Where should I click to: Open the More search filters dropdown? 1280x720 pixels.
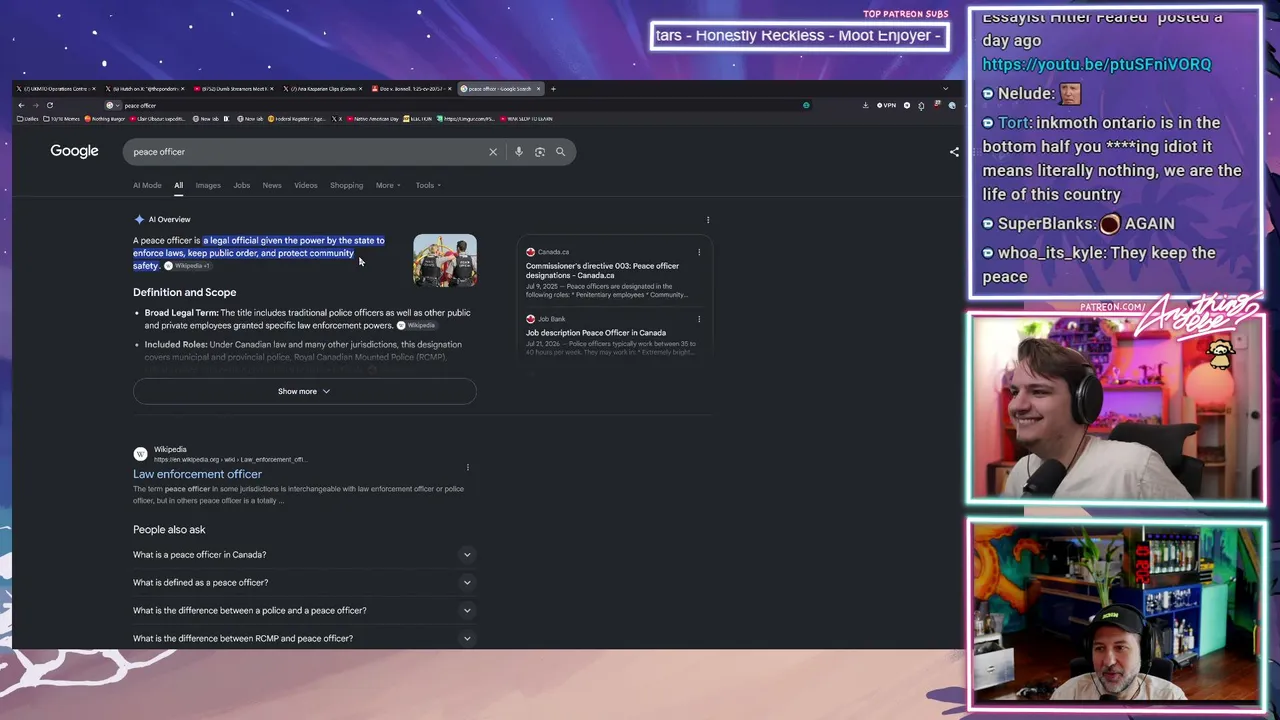click(x=388, y=185)
